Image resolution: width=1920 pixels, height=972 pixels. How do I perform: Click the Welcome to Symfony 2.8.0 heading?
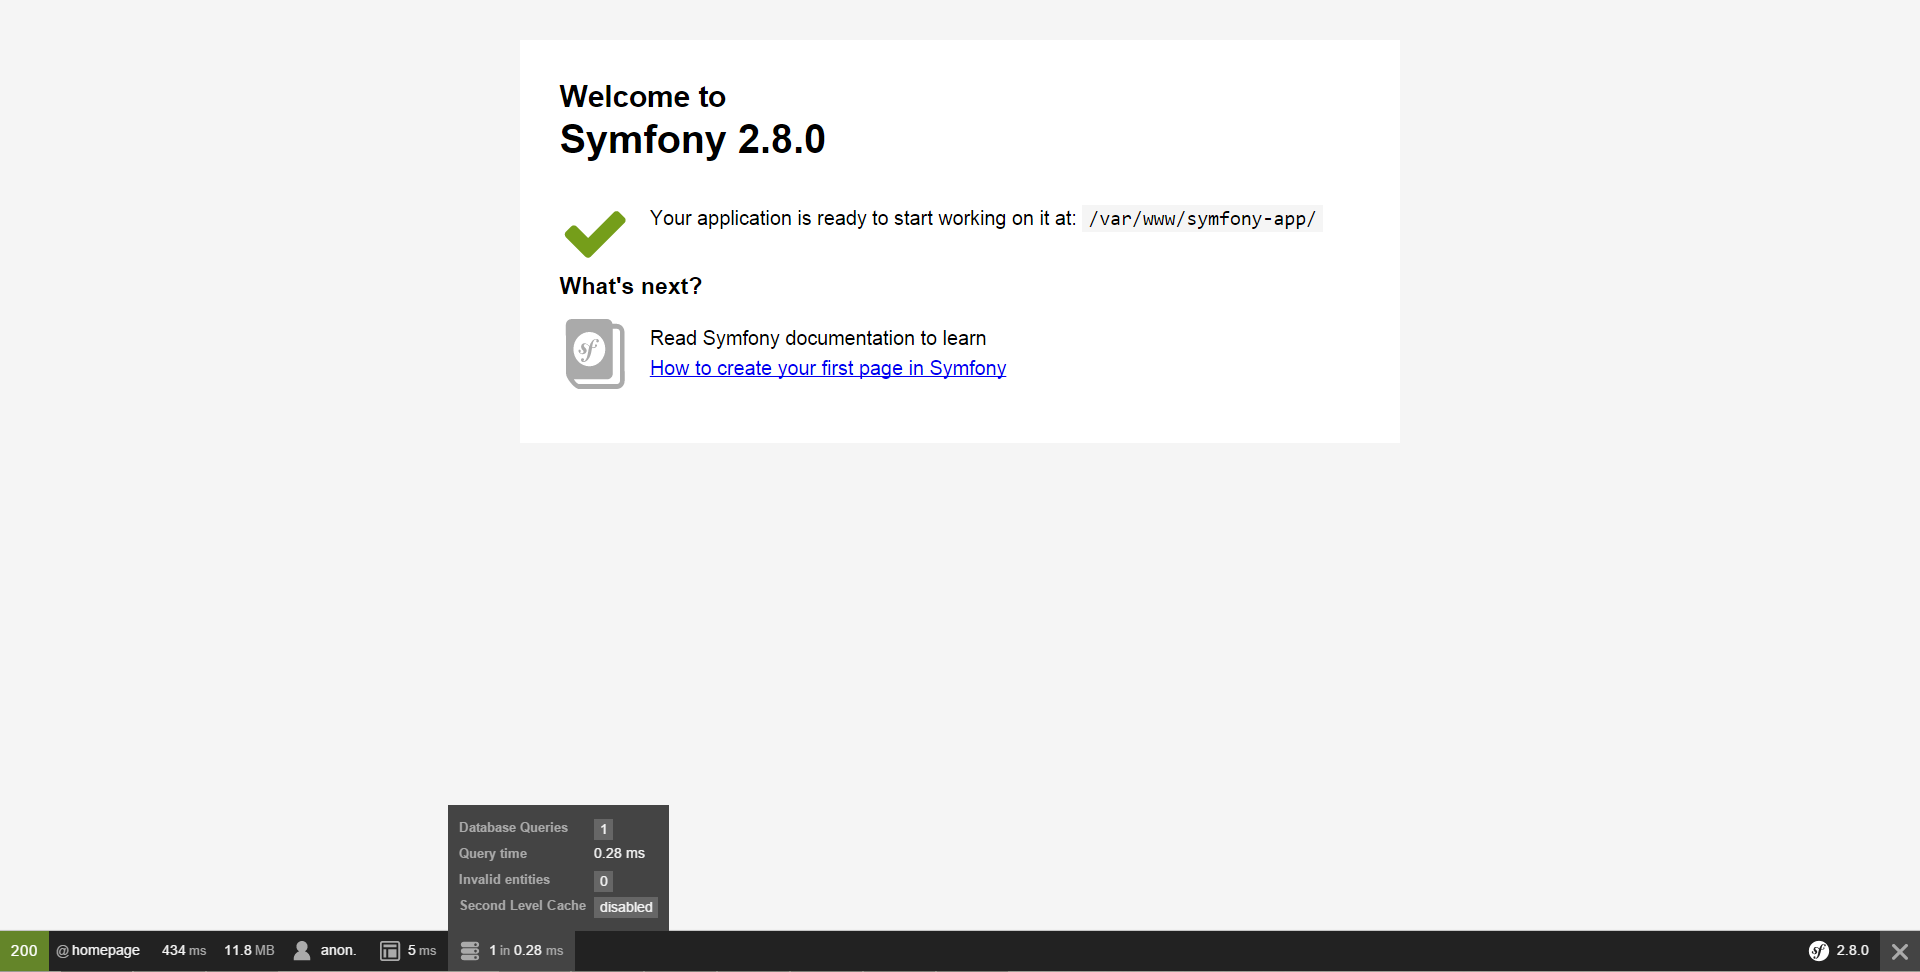tap(692, 119)
